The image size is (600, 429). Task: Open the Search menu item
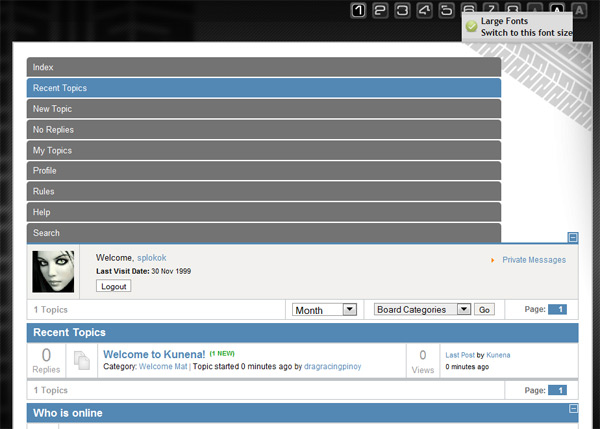point(263,233)
